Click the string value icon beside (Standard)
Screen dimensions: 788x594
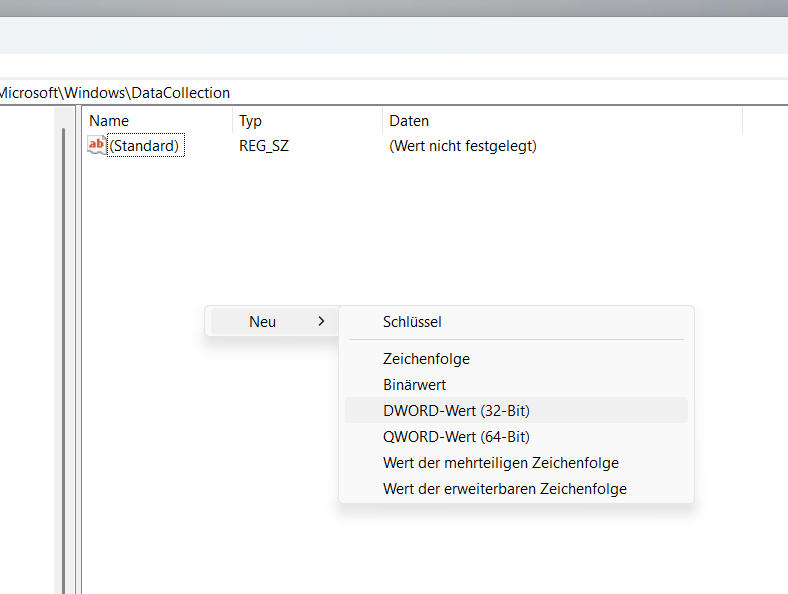click(x=96, y=146)
